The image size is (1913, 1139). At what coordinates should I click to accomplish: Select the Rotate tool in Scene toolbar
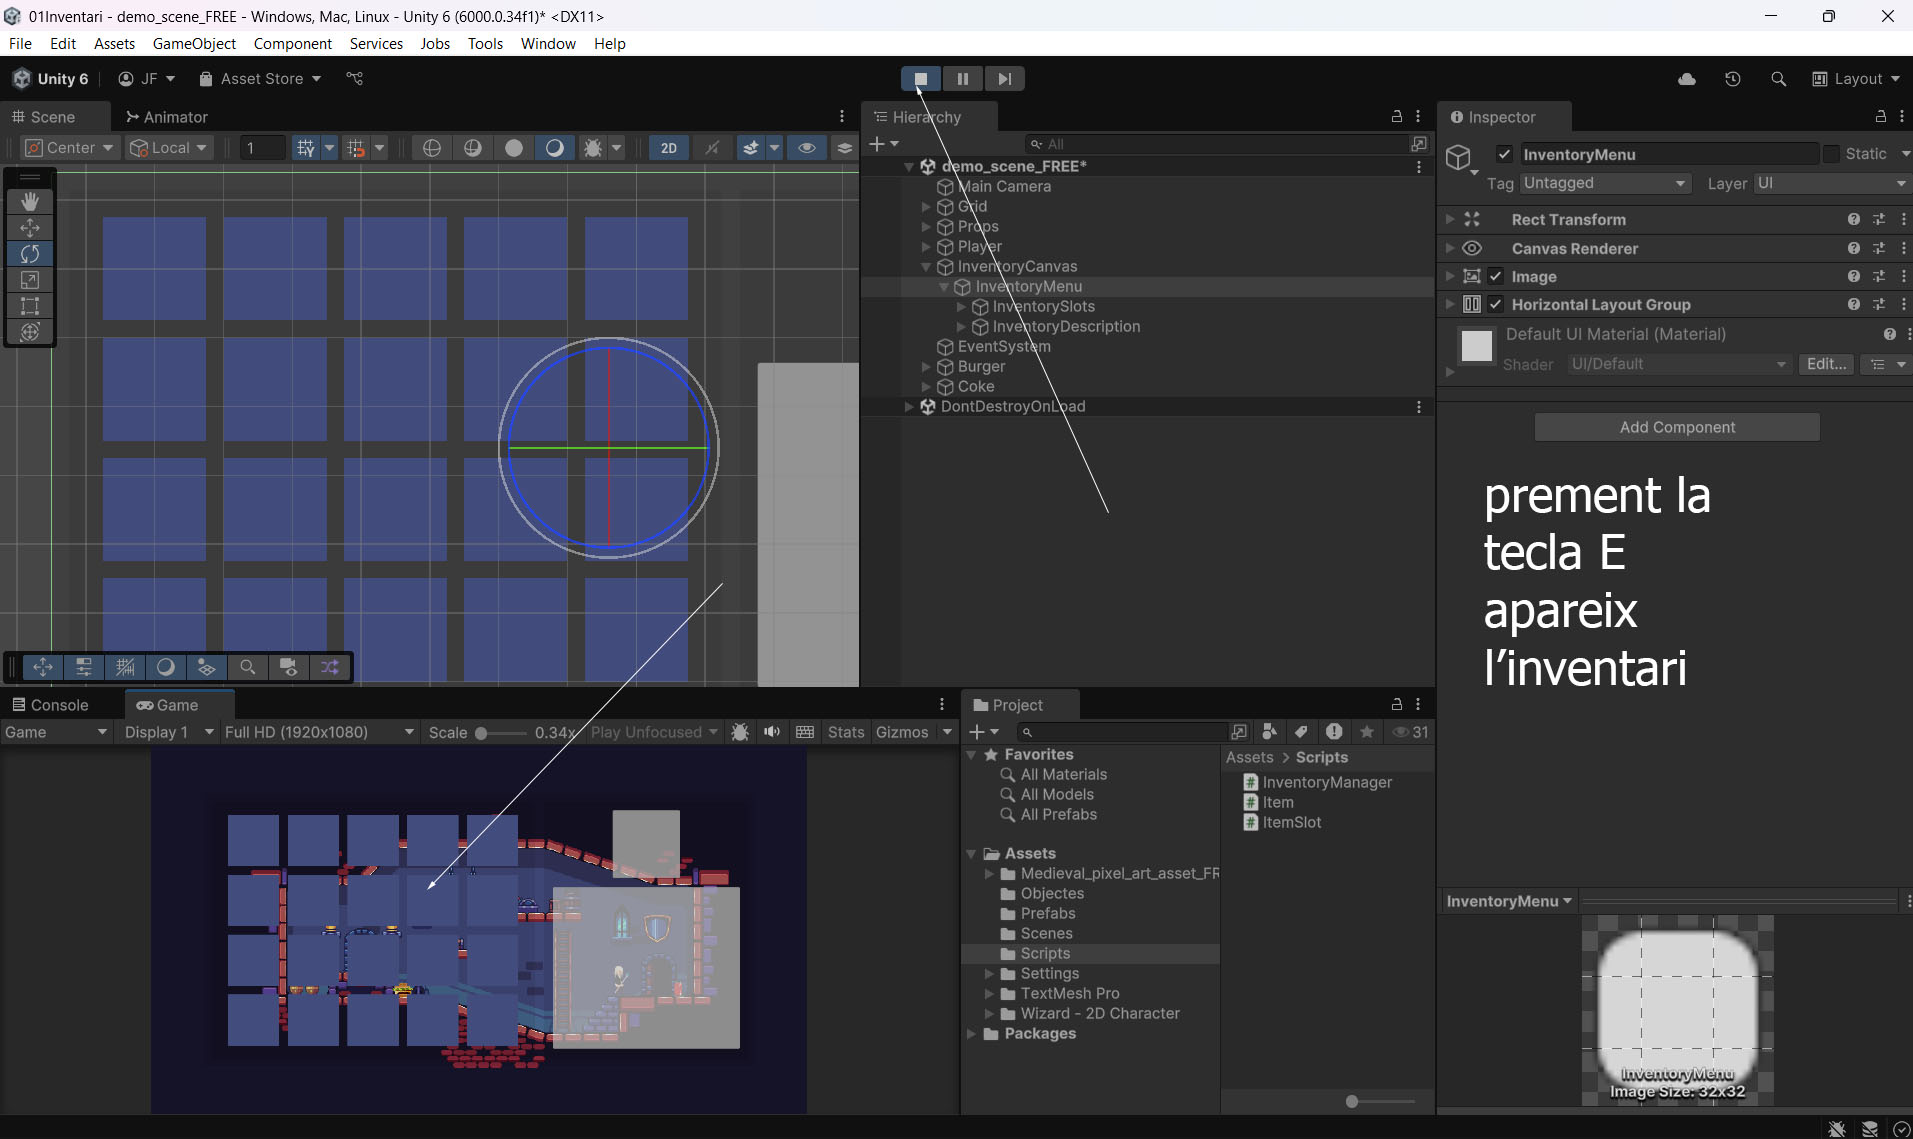30,254
